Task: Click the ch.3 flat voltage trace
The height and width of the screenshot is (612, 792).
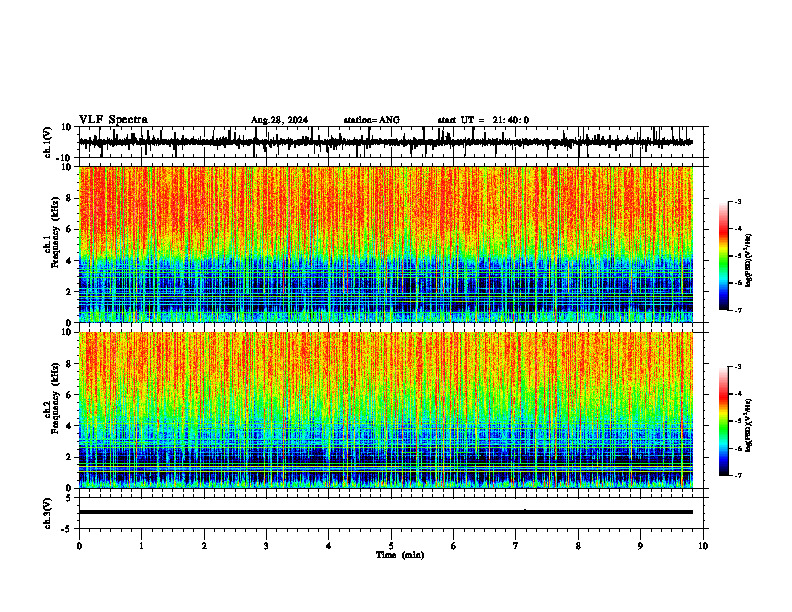Action: click(x=386, y=512)
